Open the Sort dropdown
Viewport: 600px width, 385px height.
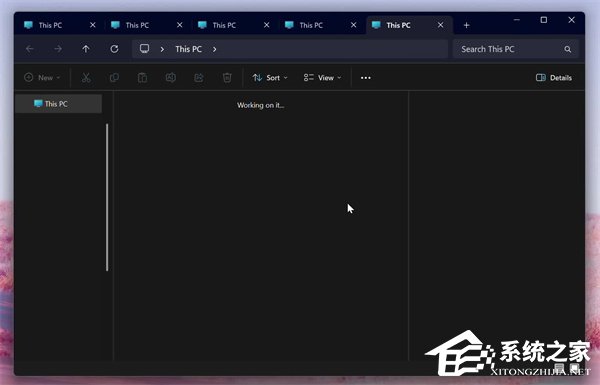(x=270, y=78)
